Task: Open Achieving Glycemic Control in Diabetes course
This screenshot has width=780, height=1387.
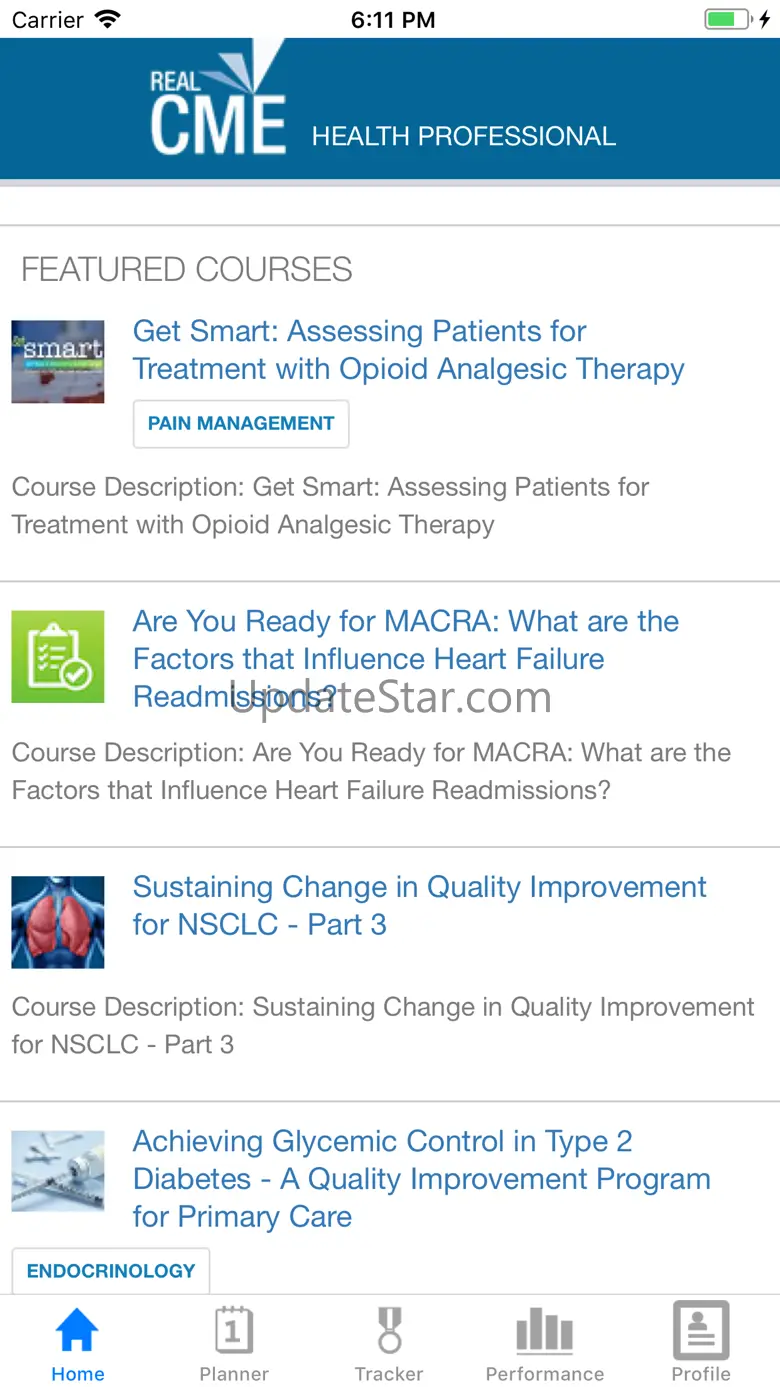Action: click(422, 1179)
